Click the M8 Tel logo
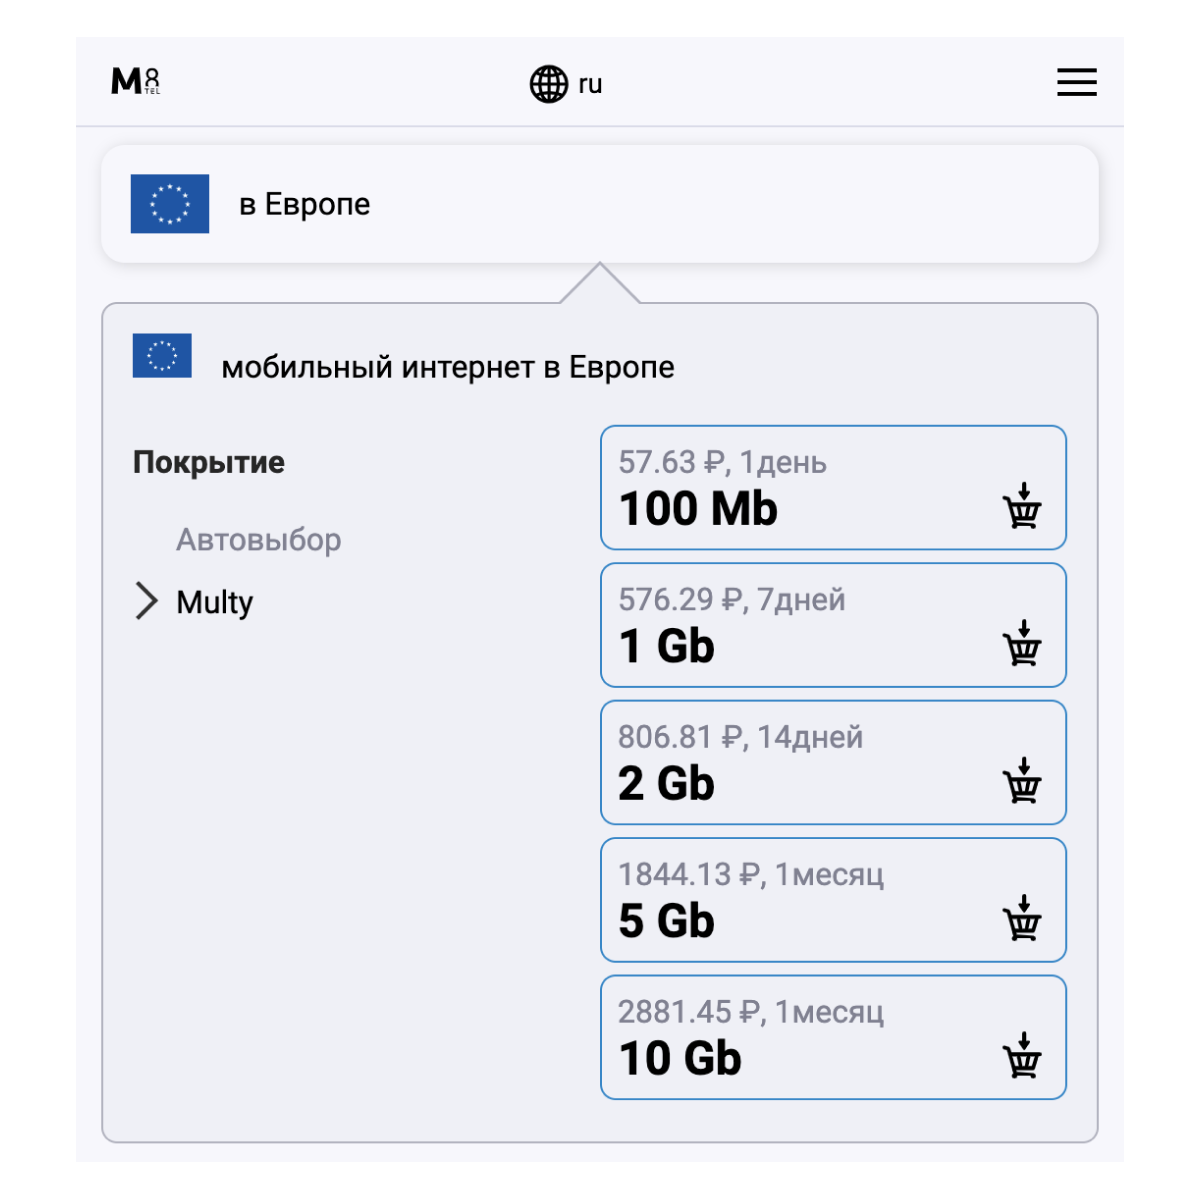Image resolution: width=1200 pixels, height=1200 pixels. coord(135,81)
